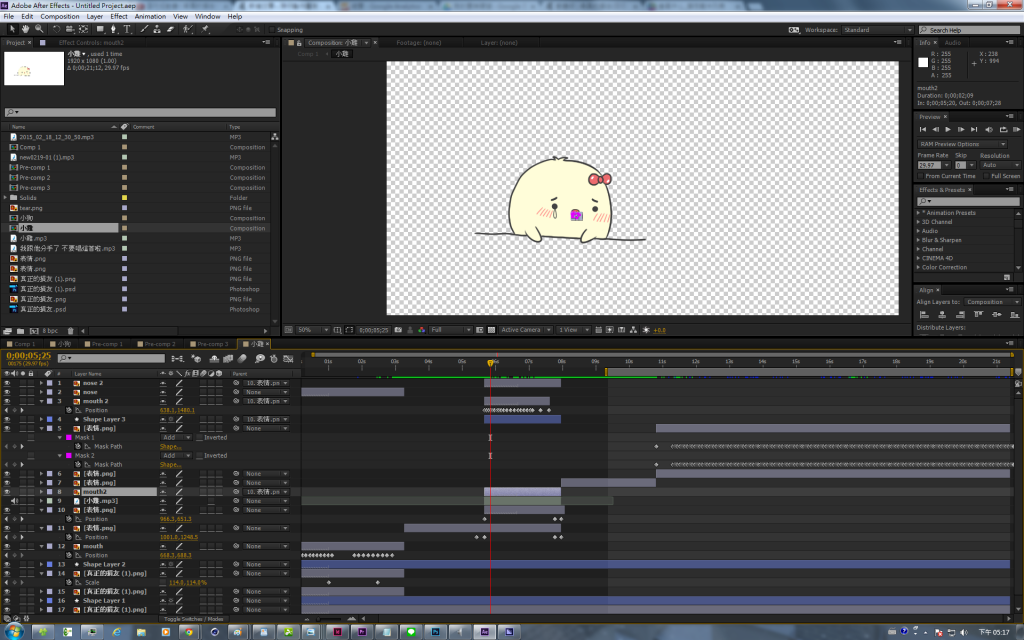This screenshot has width=1024, height=640.
Task: Click the Search Help input field
Action: (970, 30)
